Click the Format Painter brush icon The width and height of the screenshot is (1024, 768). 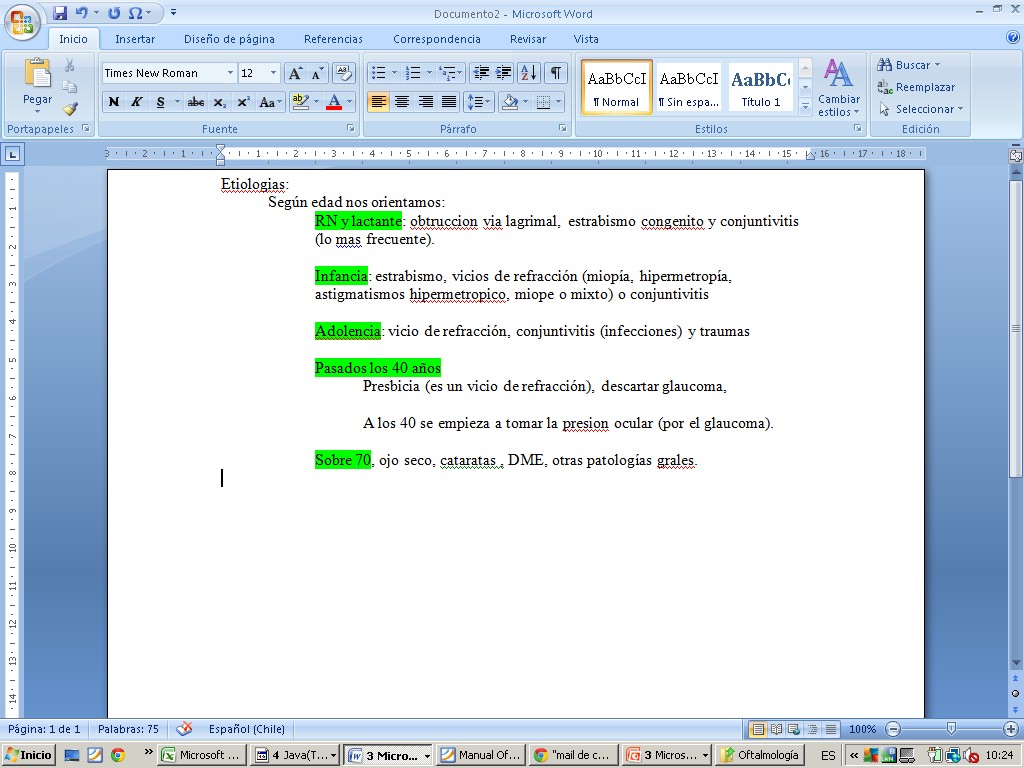coord(70,109)
